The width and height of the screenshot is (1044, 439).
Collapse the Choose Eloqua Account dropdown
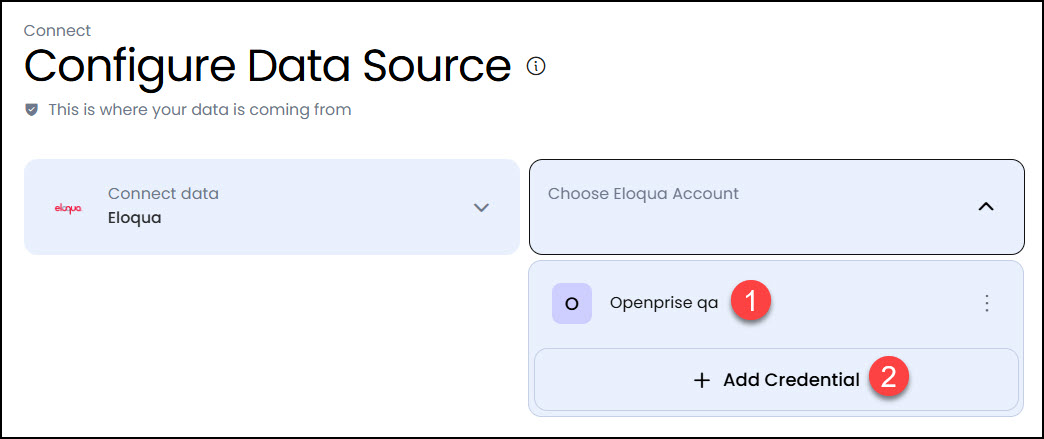776,207
